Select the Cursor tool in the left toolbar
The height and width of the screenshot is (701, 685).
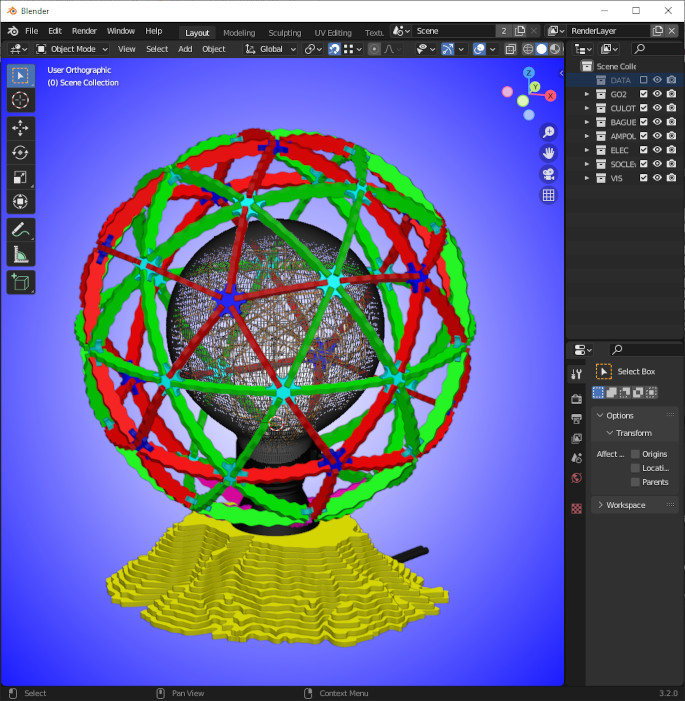(21, 101)
